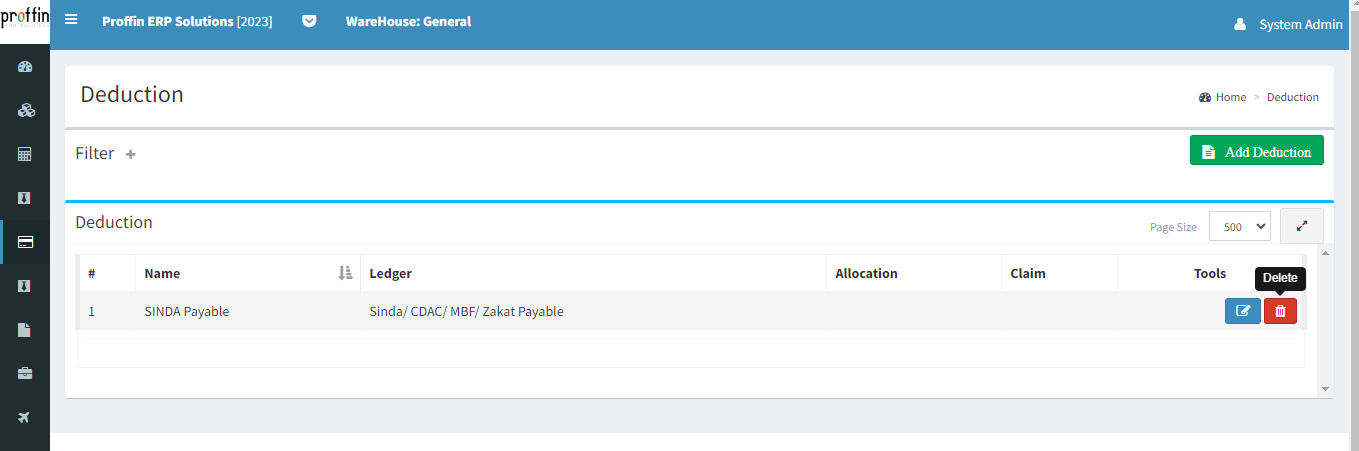Click the WareHouse: General header item
The height and width of the screenshot is (451, 1359).
[408, 21]
